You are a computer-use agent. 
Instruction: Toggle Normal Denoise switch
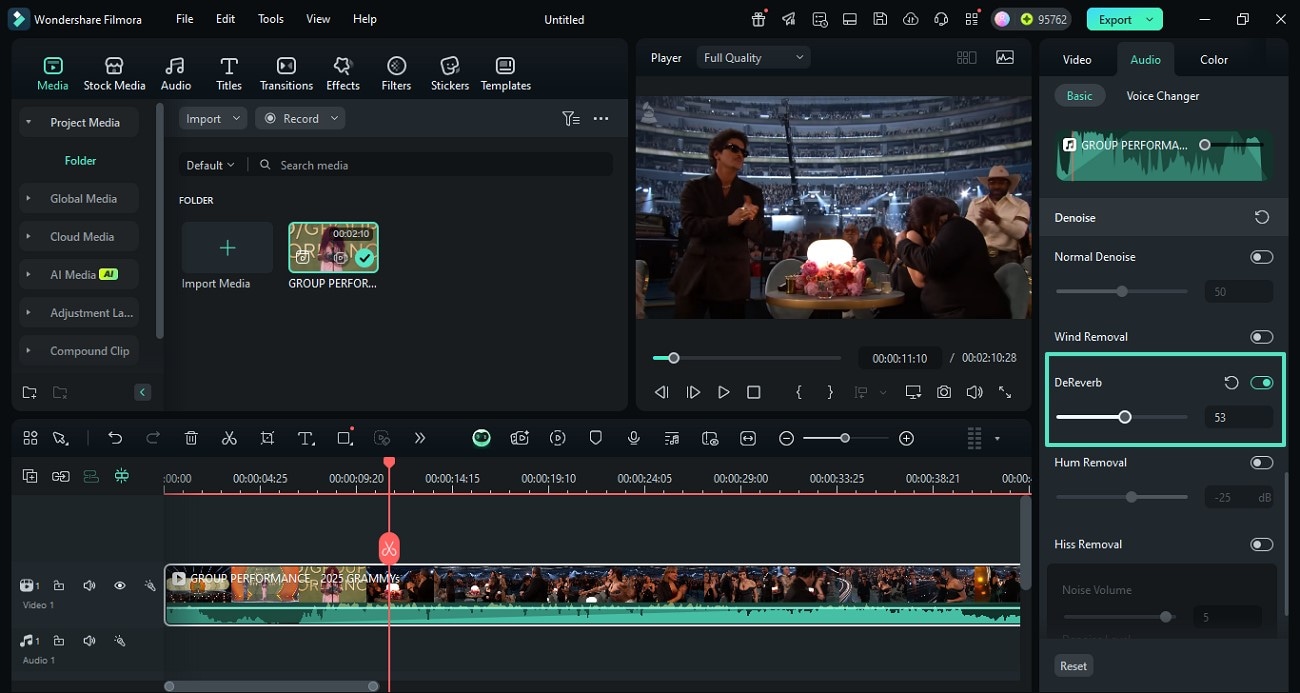(x=1261, y=257)
